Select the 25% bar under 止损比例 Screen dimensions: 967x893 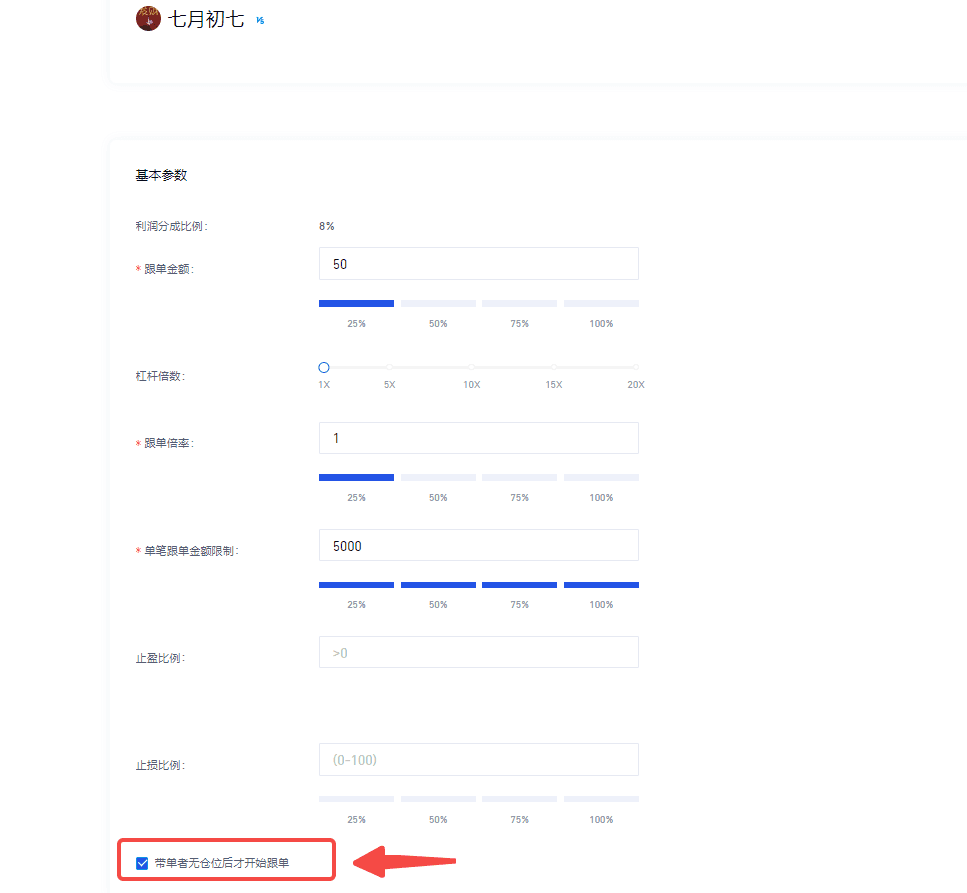356,799
